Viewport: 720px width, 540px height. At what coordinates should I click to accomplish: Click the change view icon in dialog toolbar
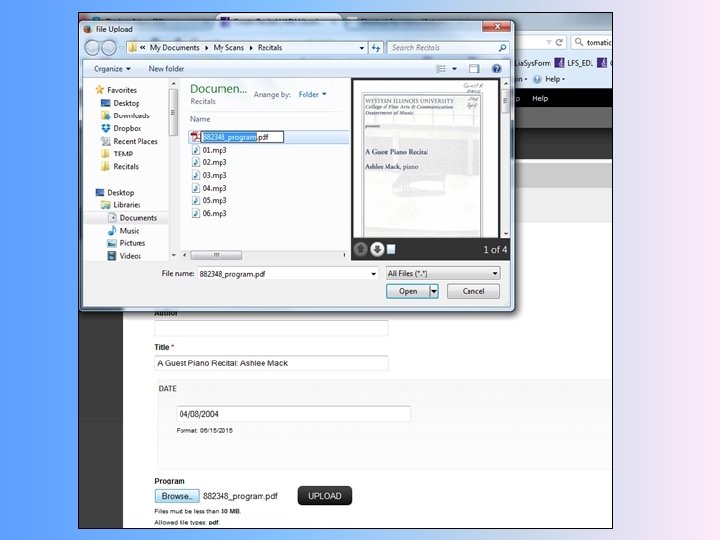(x=441, y=69)
